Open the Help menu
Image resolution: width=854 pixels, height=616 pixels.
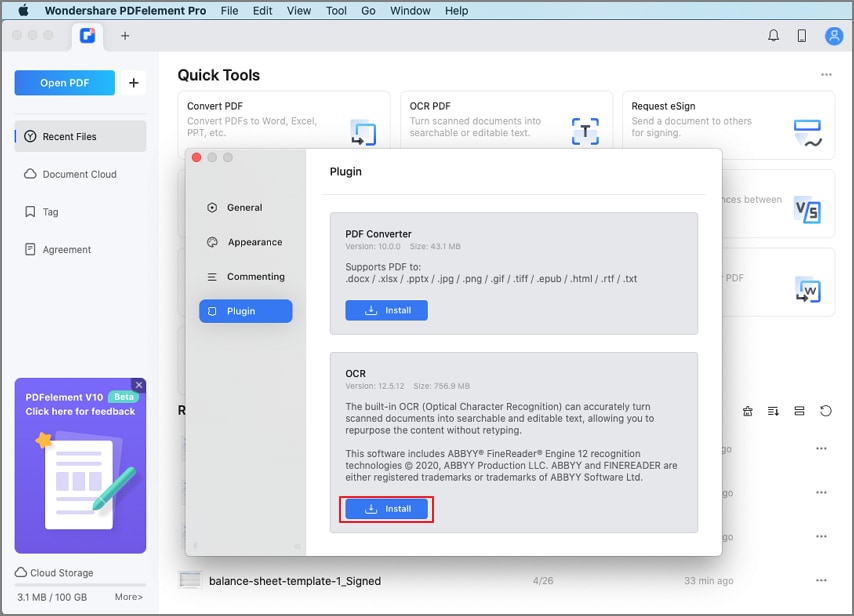(x=456, y=10)
